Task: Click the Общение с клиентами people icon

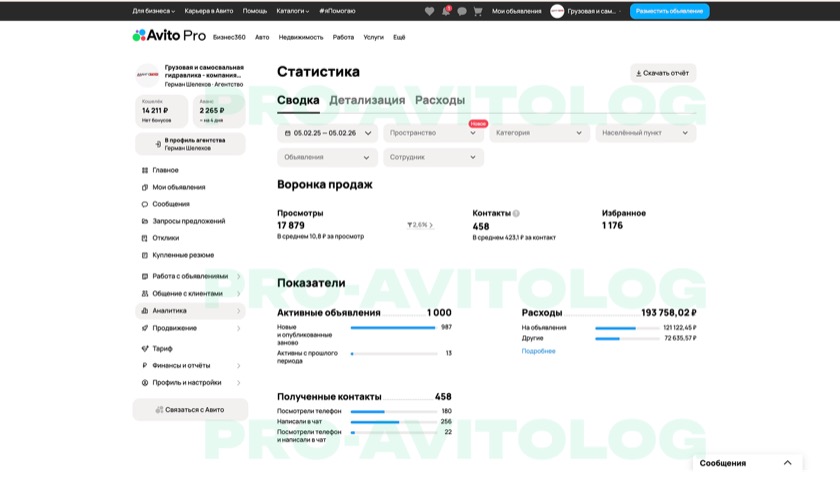Action: [x=145, y=294]
